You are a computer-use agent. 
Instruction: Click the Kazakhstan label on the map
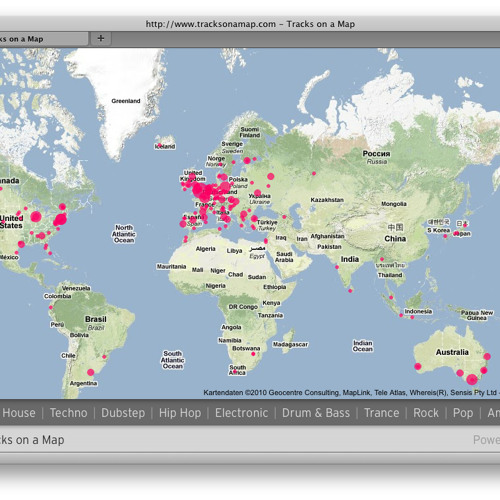[x=327, y=200]
